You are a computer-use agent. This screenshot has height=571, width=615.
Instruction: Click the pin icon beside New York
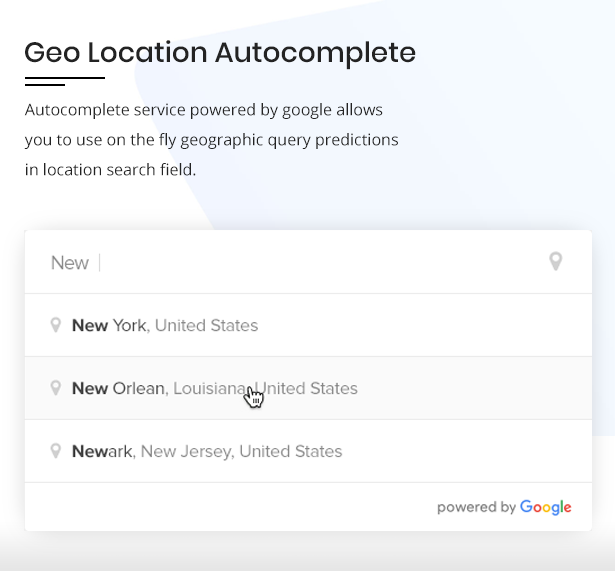pyautogui.click(x=56, y=325)
